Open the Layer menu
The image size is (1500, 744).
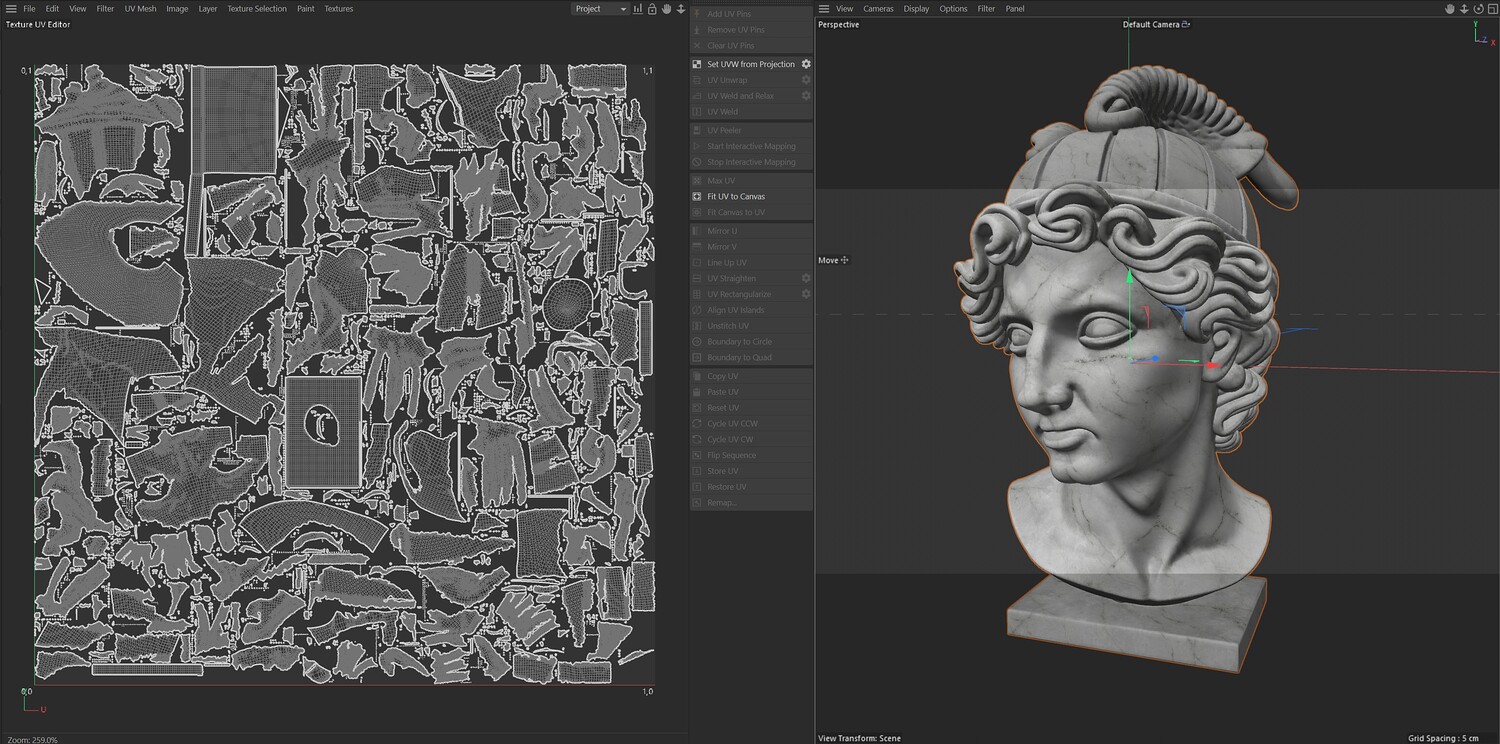pos(208,9)
